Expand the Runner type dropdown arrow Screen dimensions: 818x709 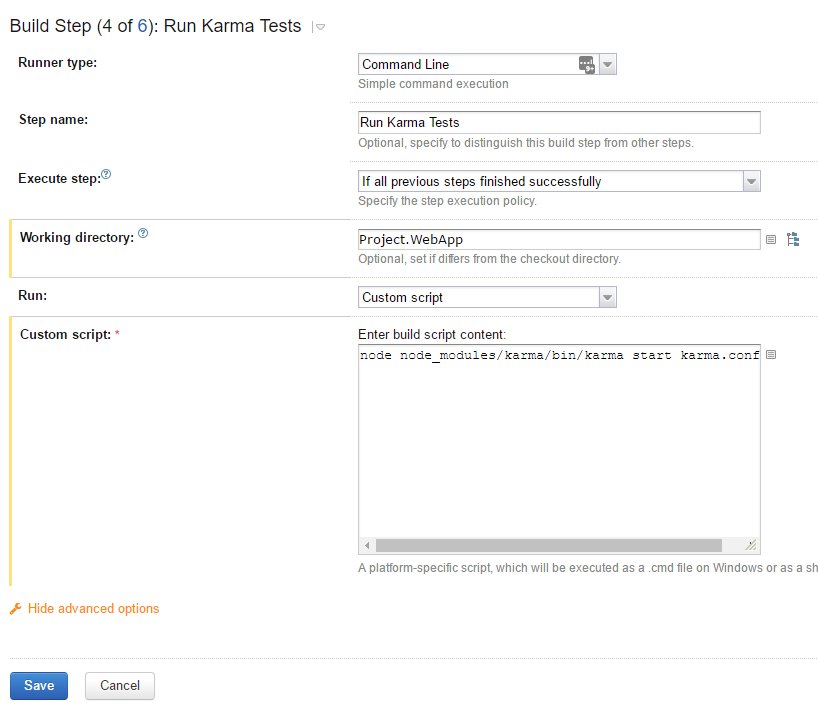(x=608, y=64)
